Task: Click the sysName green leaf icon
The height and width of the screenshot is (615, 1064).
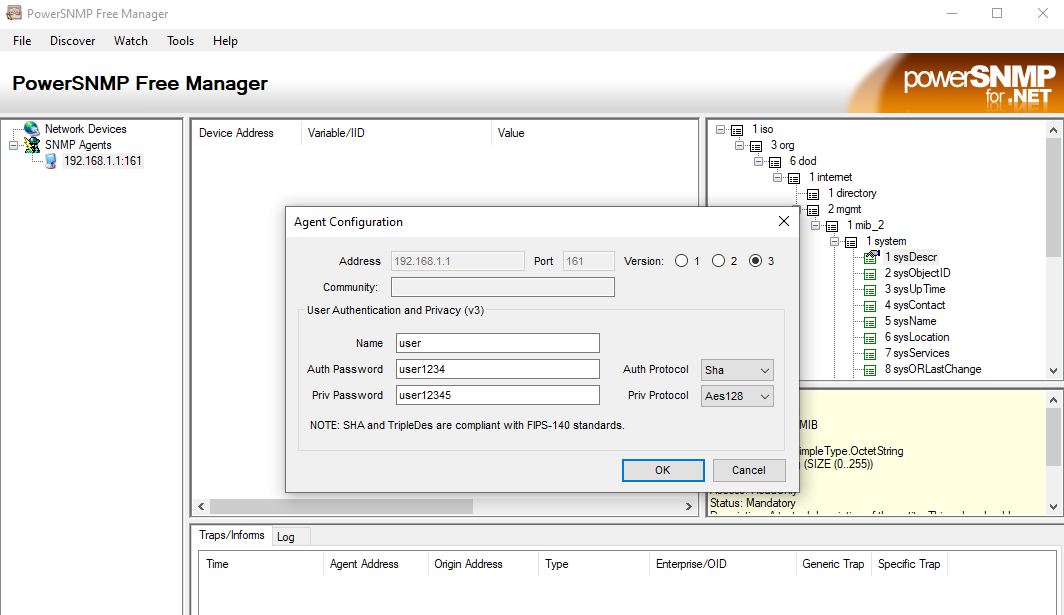Action: click(x=870, y=322)
